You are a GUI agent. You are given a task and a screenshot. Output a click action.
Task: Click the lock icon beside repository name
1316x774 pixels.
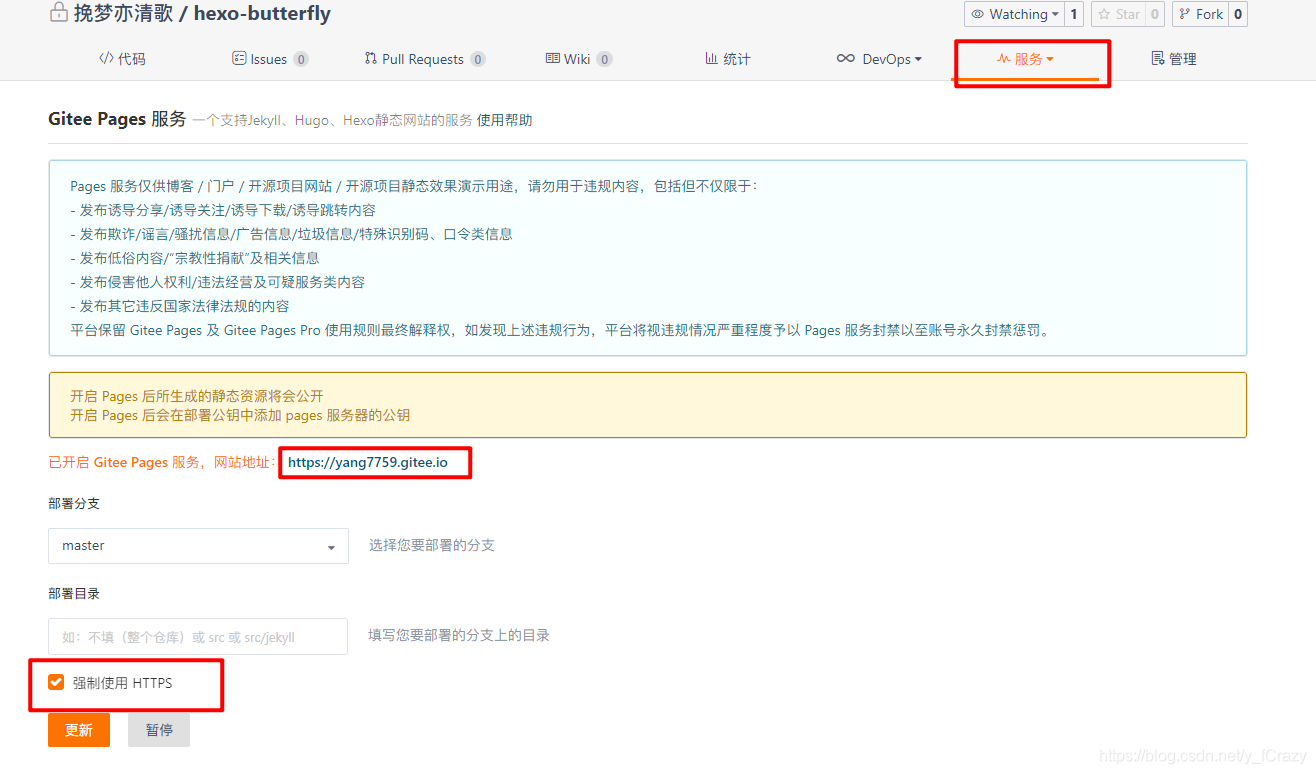pos(59,14)
